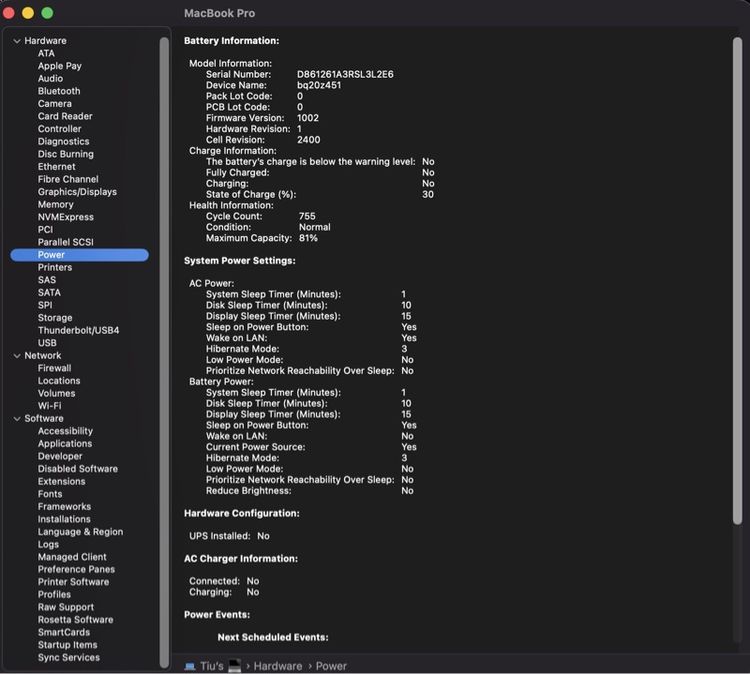Select Profiles in the sidebar
The width and height of the screenshot is (750, 674).
tap(54, 595)
